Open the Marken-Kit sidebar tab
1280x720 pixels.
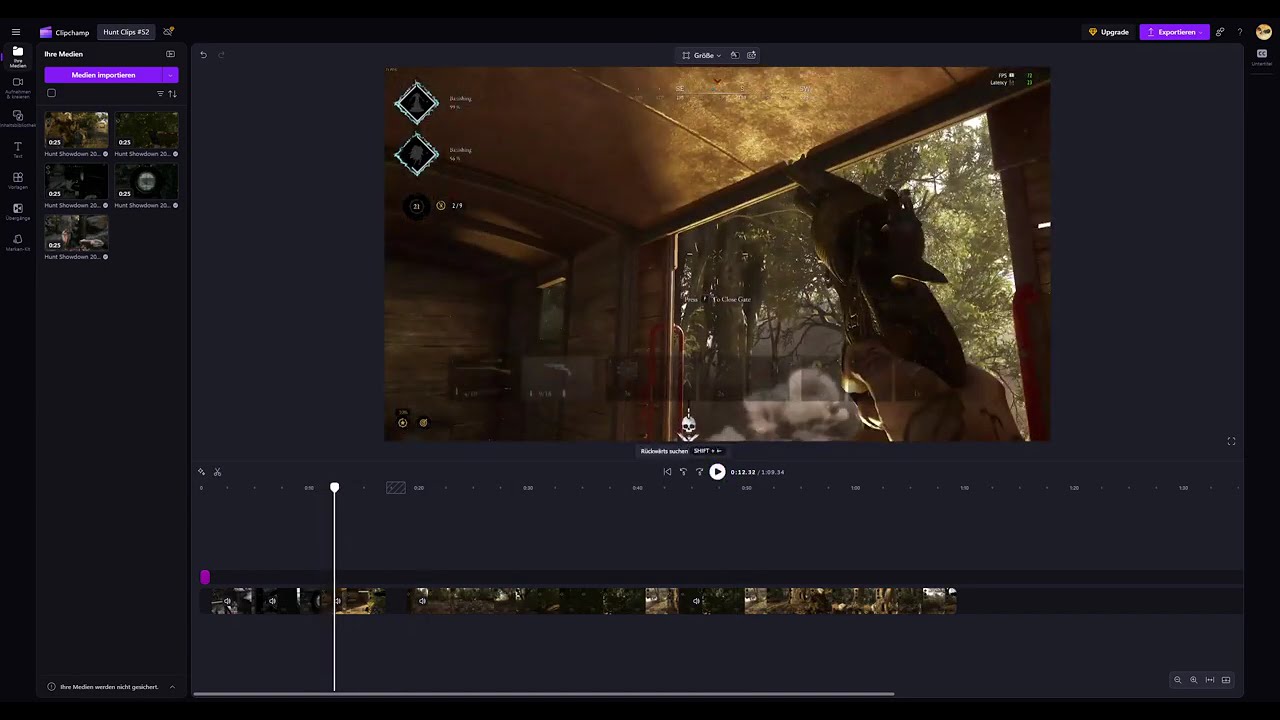(x=18, y=242)
